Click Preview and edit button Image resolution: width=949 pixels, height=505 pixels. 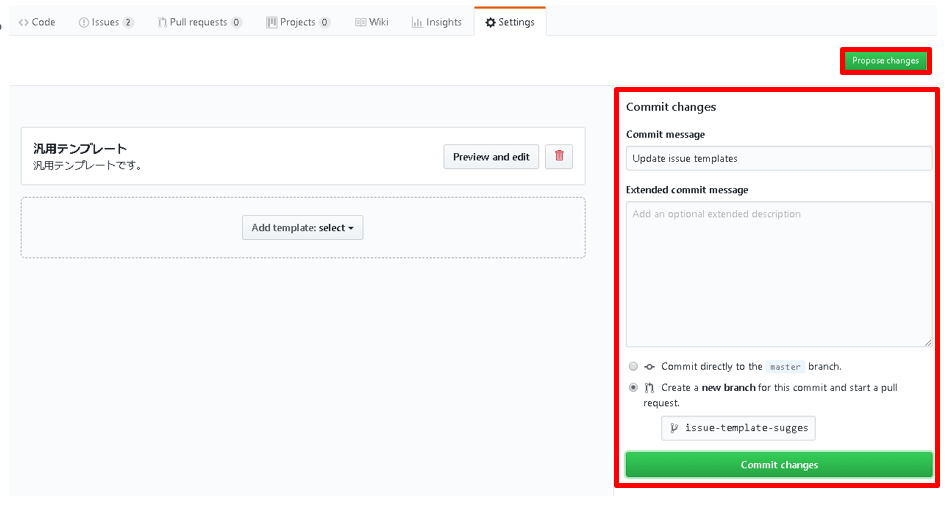pos(491,157)
